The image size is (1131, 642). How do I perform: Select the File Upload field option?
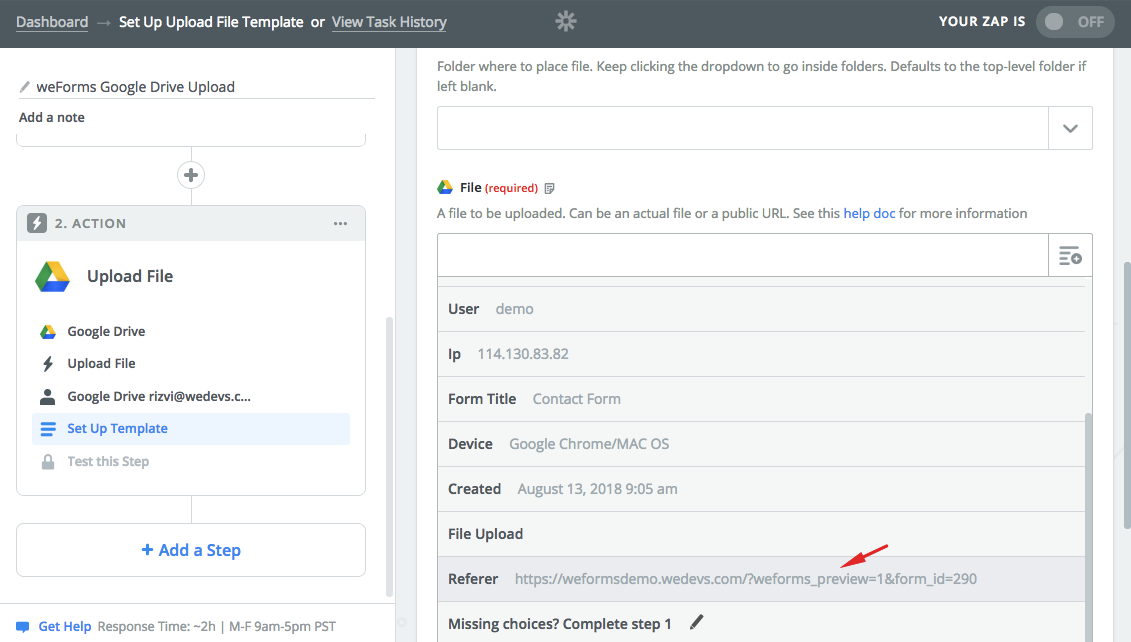coord(761,534)
